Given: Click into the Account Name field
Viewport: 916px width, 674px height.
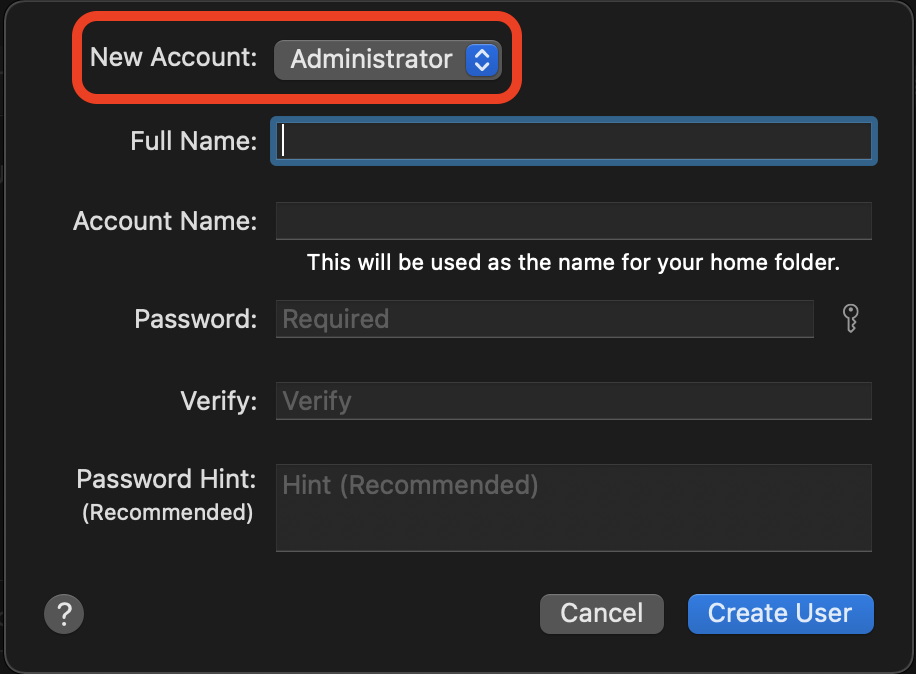Looking at the screenshot, I should pyautogui.click(x=573, y=221).
